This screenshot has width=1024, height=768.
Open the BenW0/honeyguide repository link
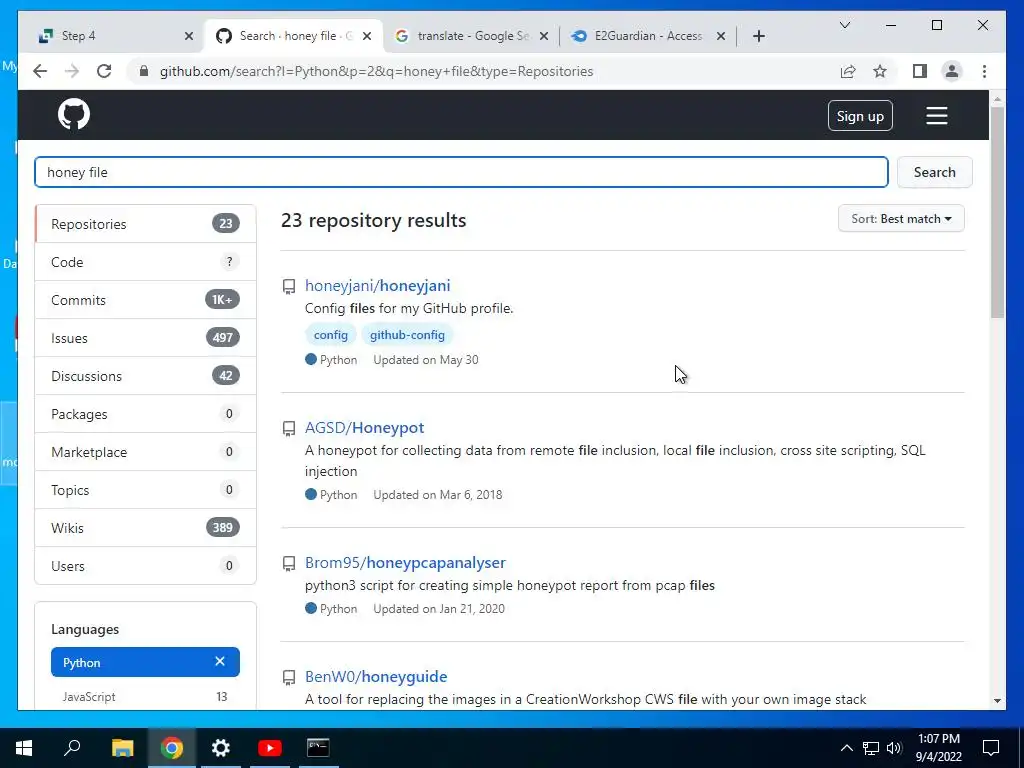pos(376,677)
